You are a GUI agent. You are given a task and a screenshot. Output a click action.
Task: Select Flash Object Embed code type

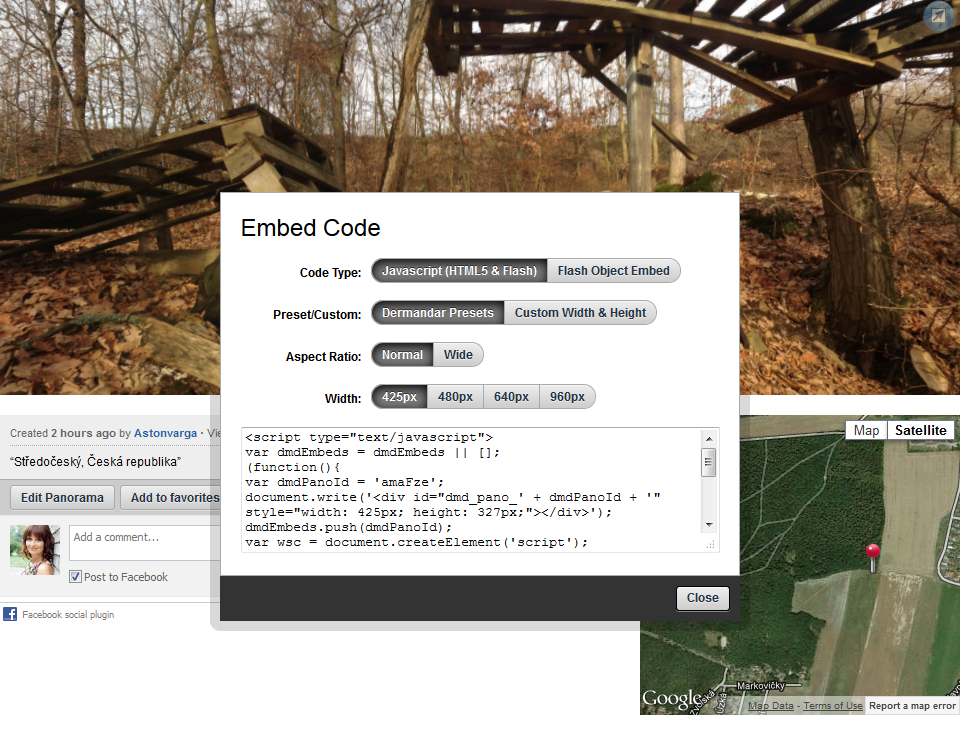point(613,271)
